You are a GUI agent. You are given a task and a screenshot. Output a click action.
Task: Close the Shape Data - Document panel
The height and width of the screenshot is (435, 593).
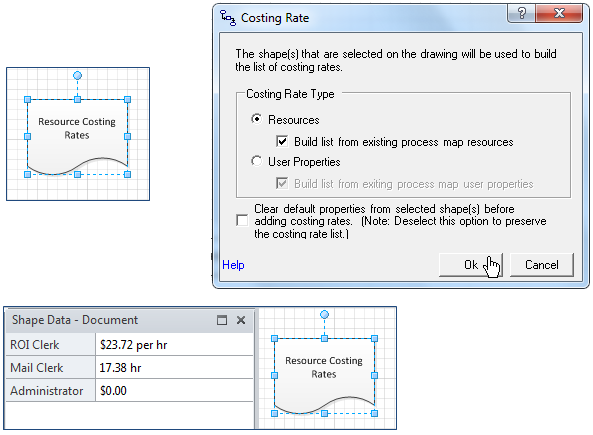[241, 320]
